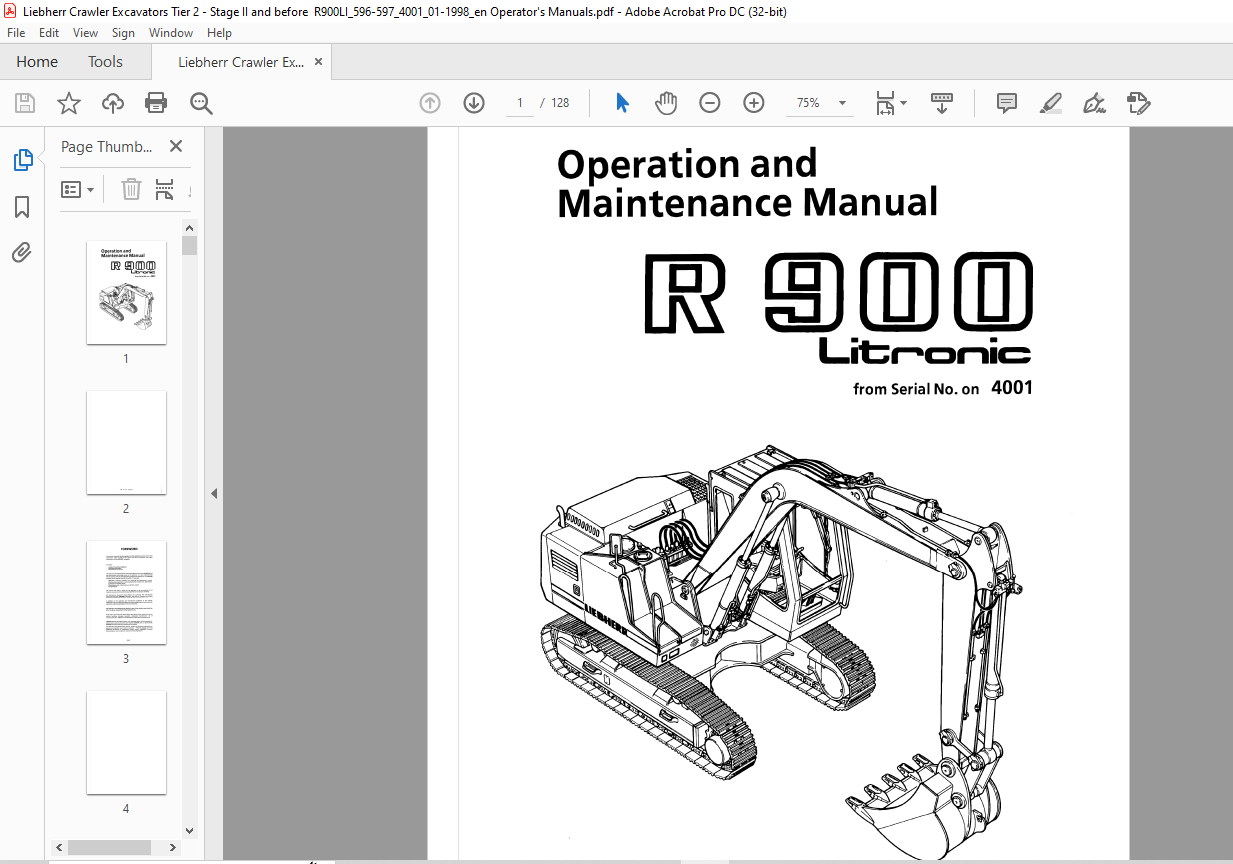
Task: Open the Help menu
Action: [x=219, y=33]
